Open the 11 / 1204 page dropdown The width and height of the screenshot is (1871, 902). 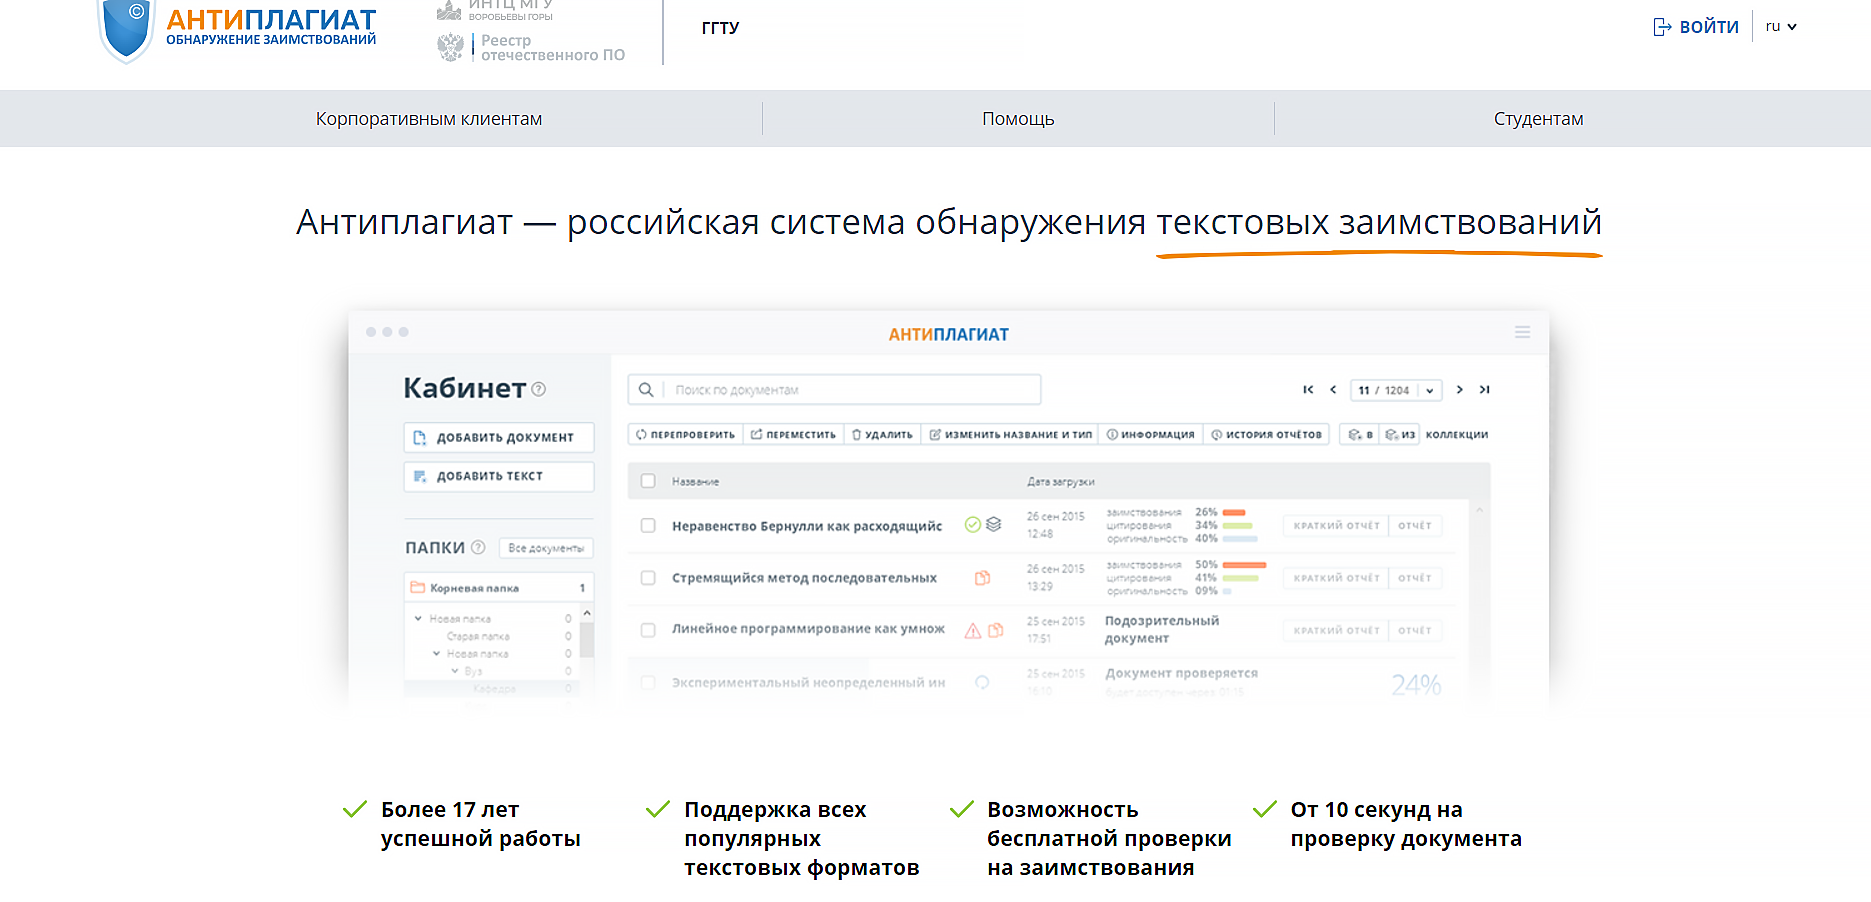point(1396,390)
